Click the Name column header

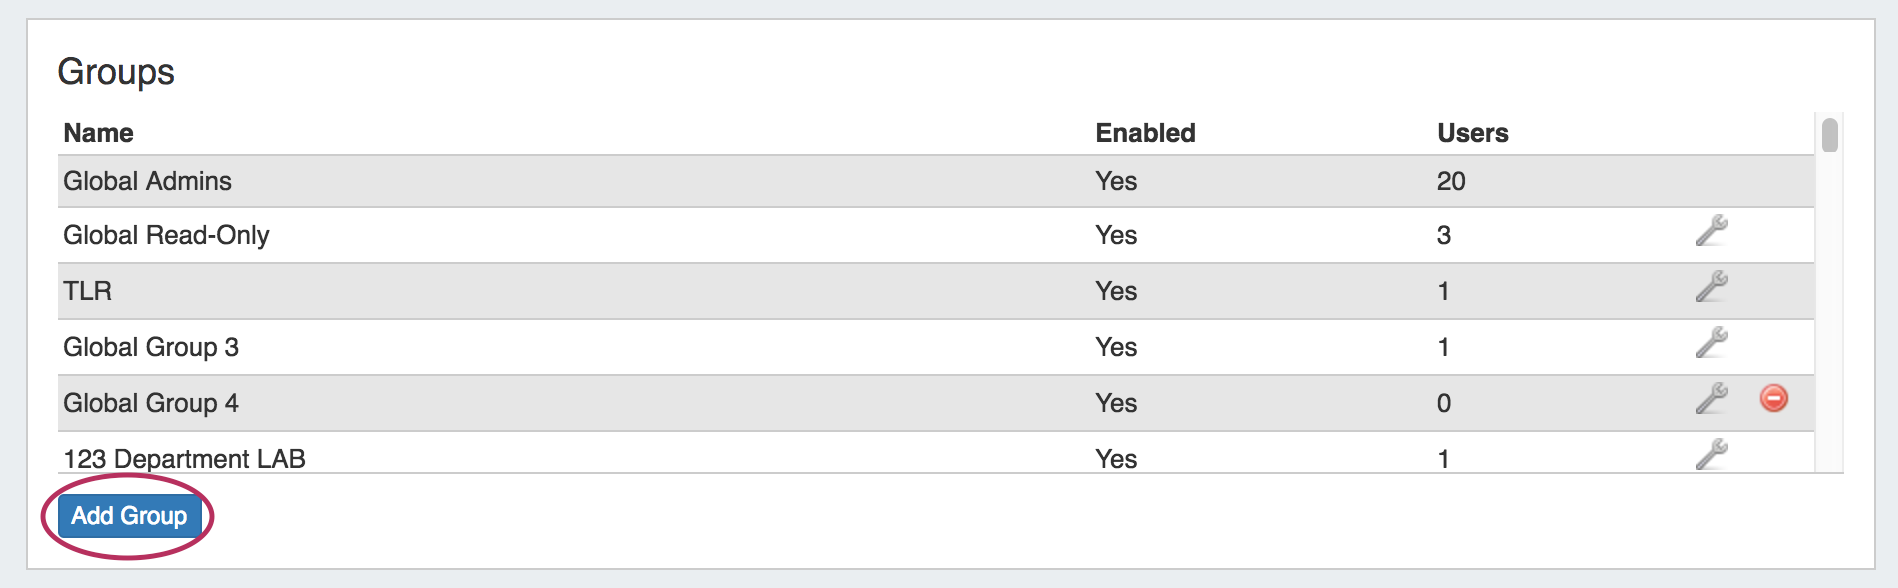tap(98, 133)
